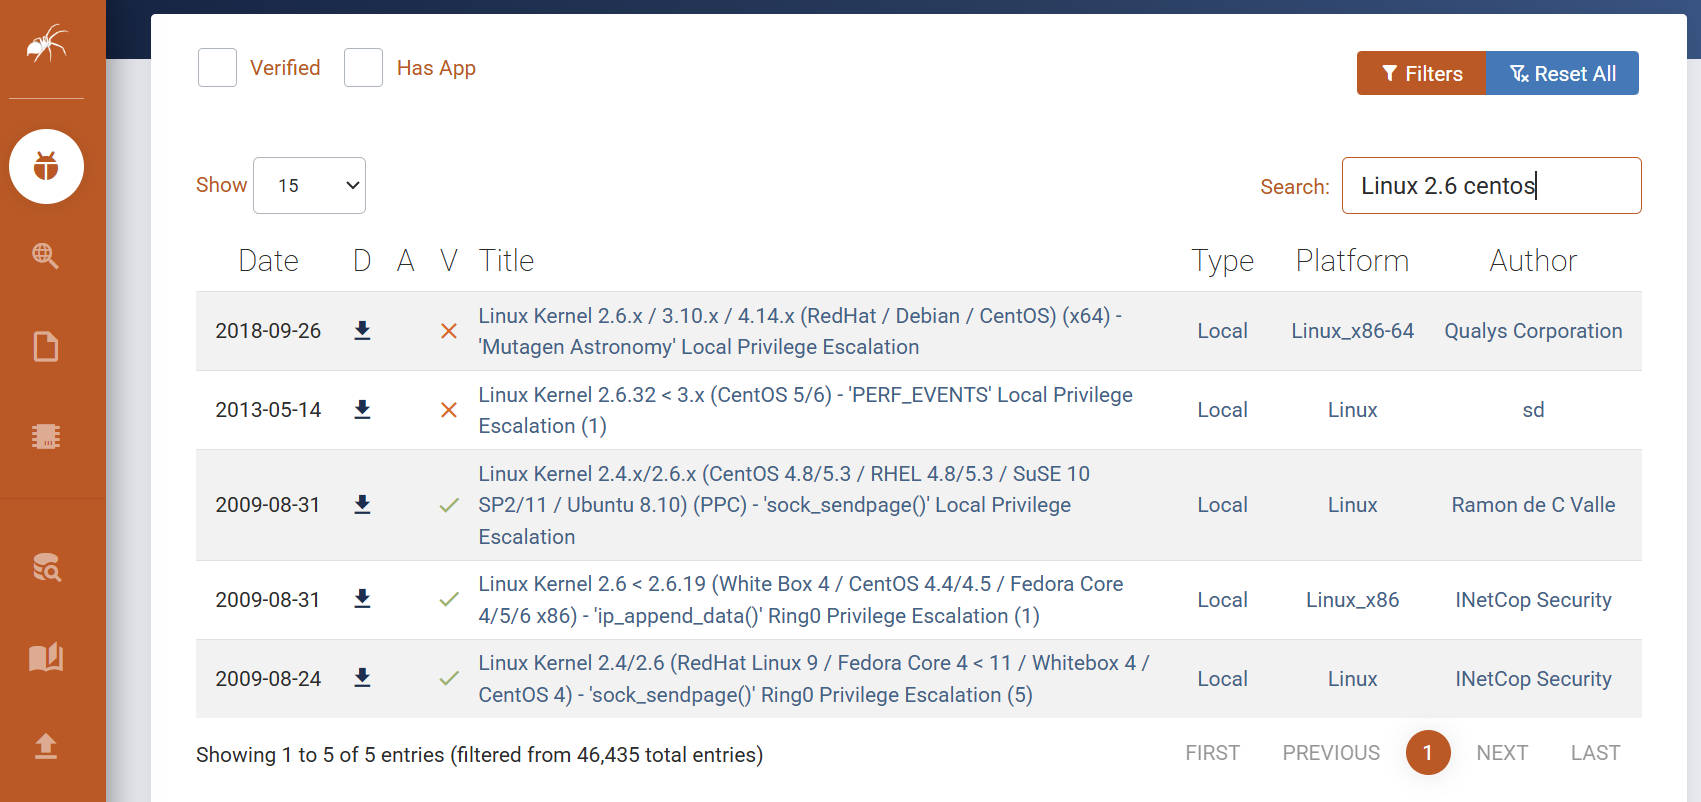Open the Filters panel

(1421, 74)
